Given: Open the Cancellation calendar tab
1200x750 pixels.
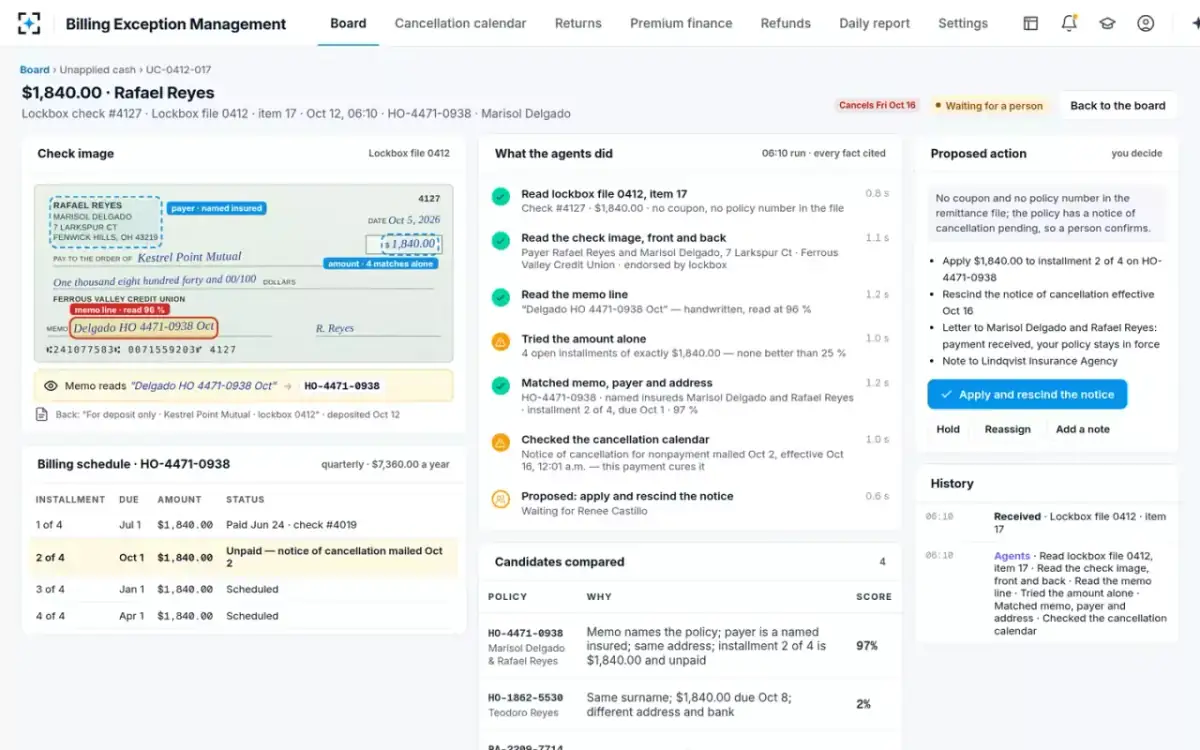Looking at the screenshot, I should 461,23.
